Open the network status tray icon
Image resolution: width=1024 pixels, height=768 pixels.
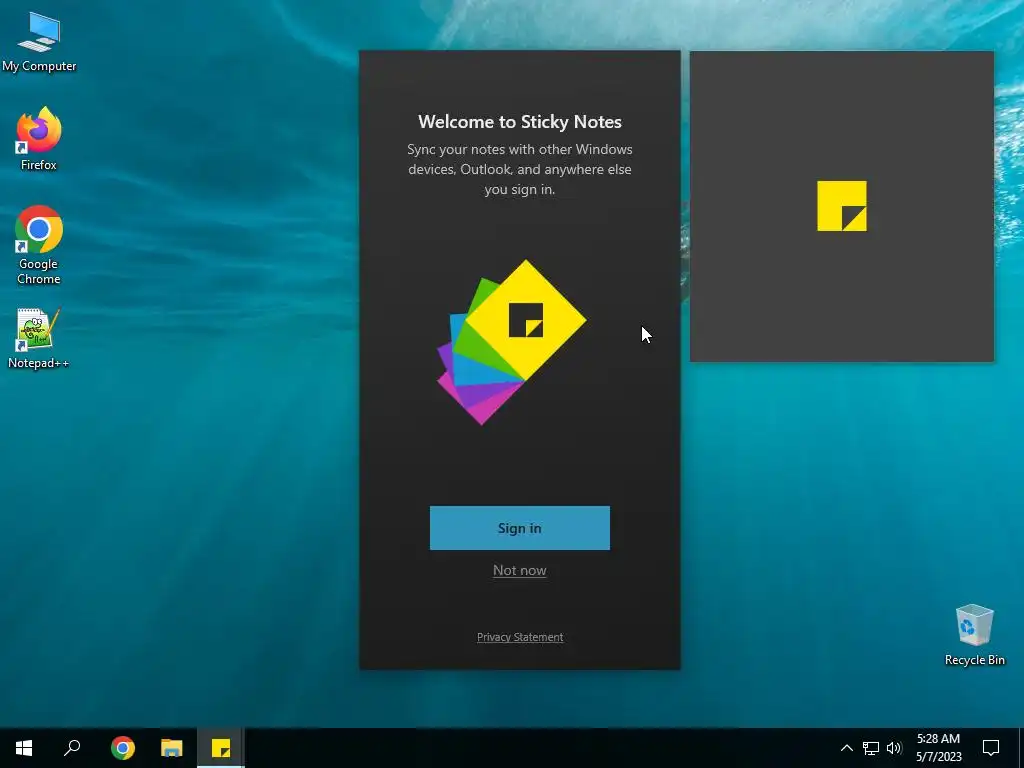(x=871, y=748)
